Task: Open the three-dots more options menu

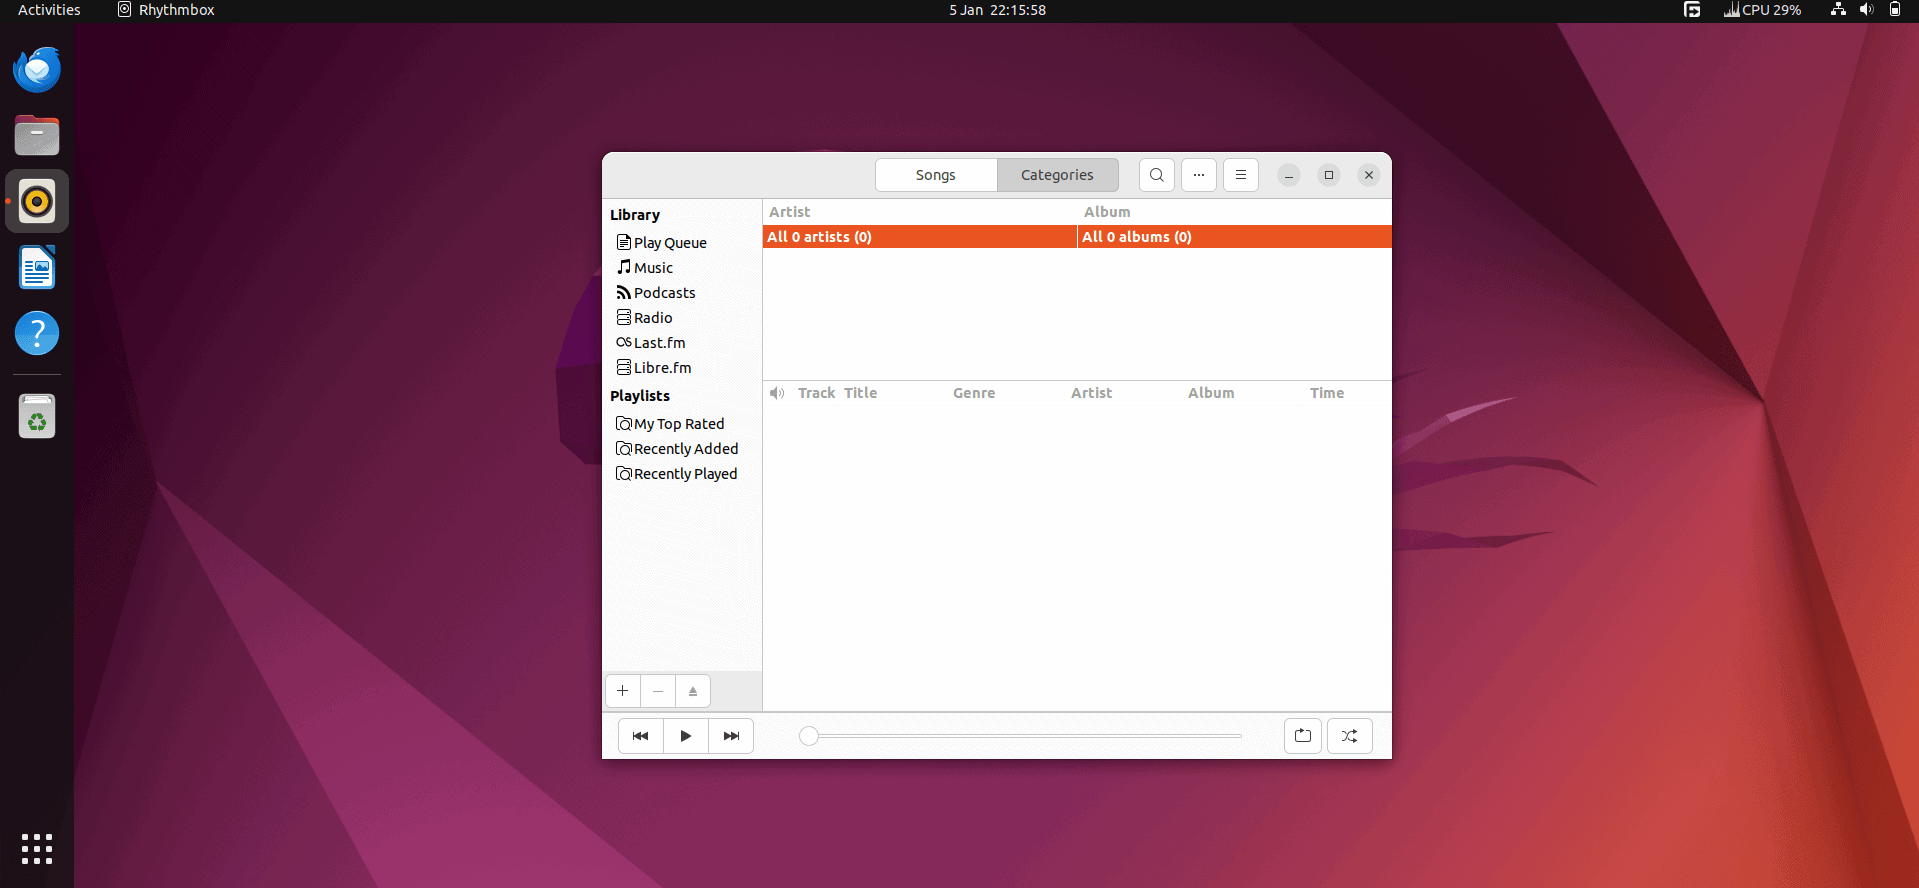Action: pos(1198,175)
